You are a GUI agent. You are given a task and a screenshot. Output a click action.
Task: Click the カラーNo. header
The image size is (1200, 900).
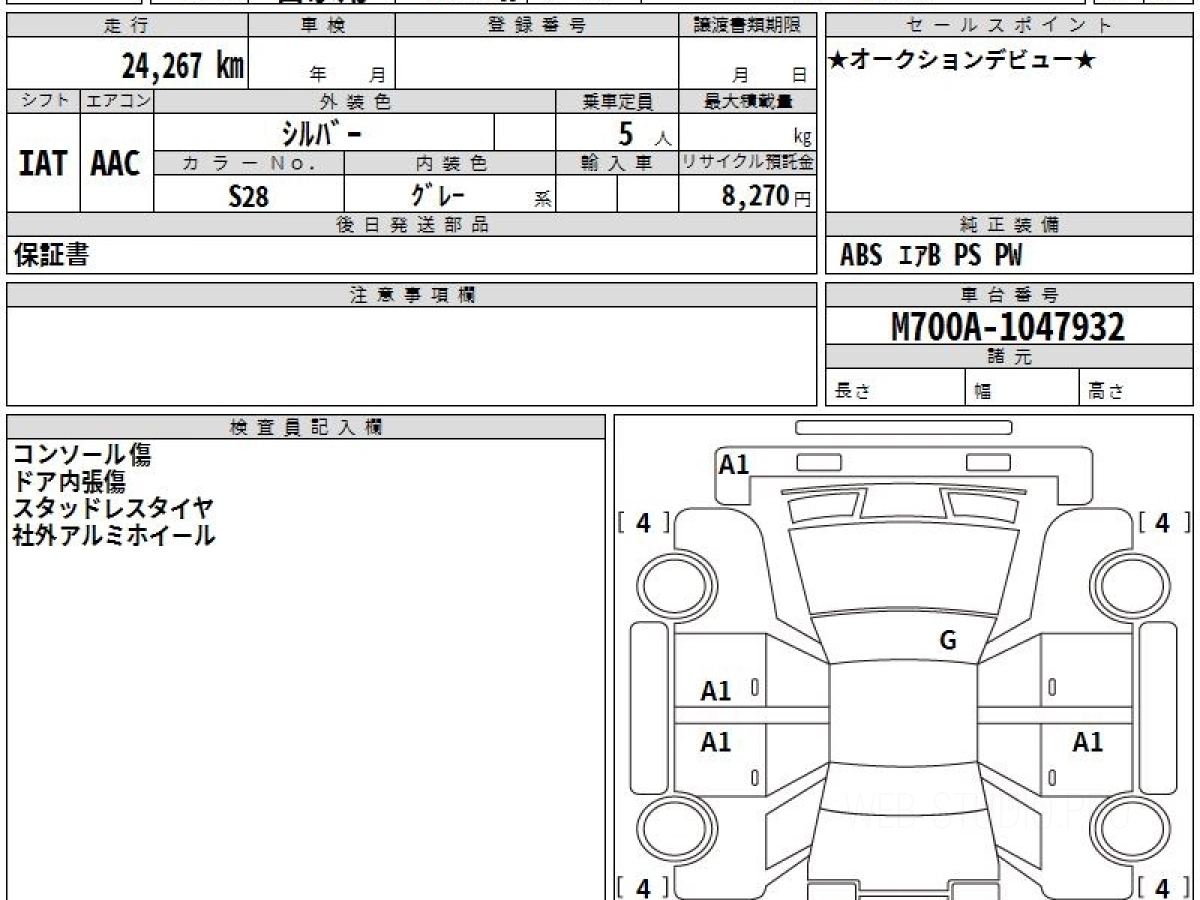point(249,163)
